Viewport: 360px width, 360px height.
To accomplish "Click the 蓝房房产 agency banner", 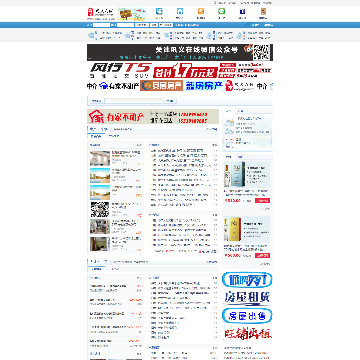I will tap(204, 86).
